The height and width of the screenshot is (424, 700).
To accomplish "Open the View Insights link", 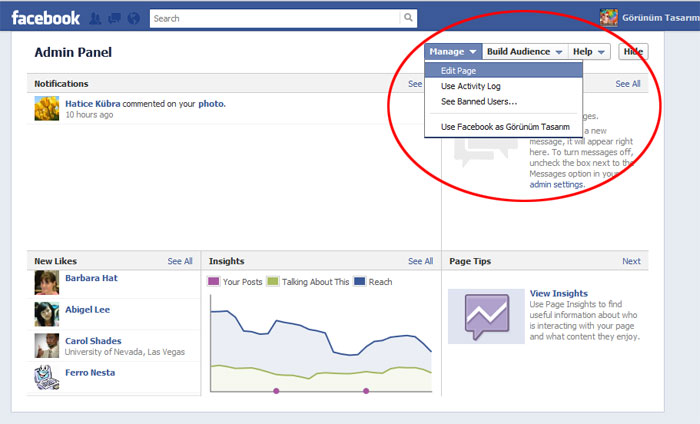I will coord(558,294).
